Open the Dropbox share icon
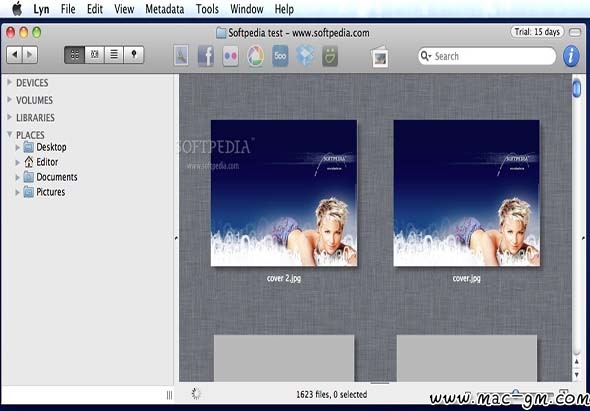Image resolution: width=590 pixels, height=411 pixels. 305,56
